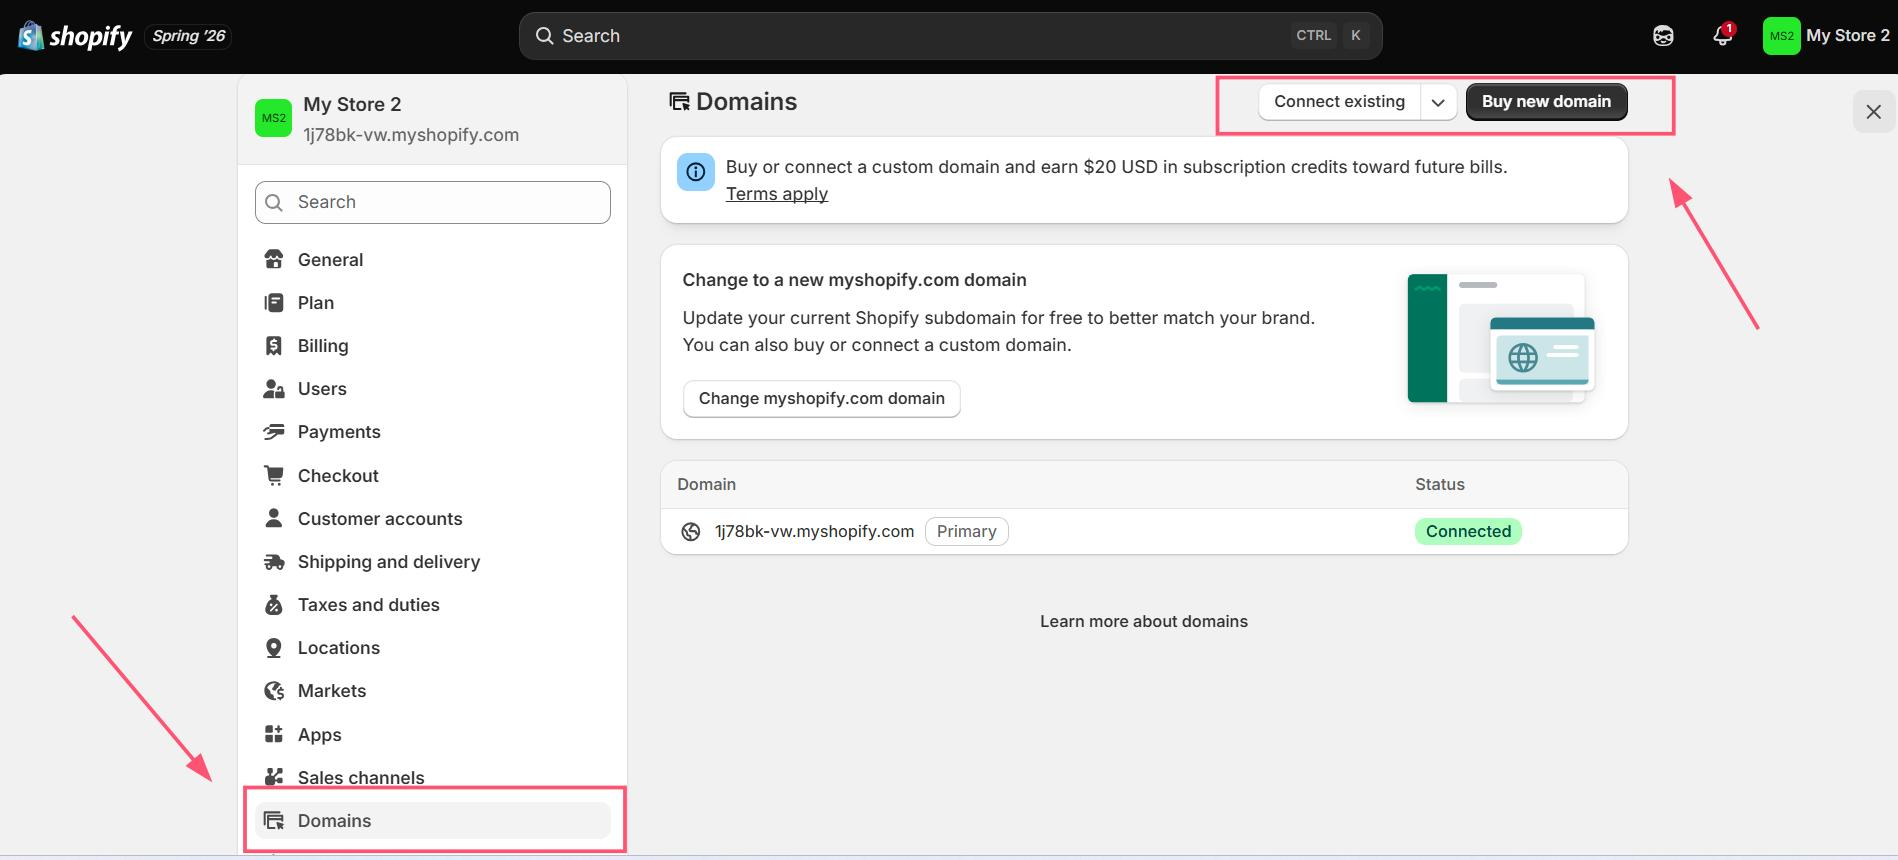Click the Customer accounts person icon
This screenshot has height=860, width=1898.
coord(274,518)
